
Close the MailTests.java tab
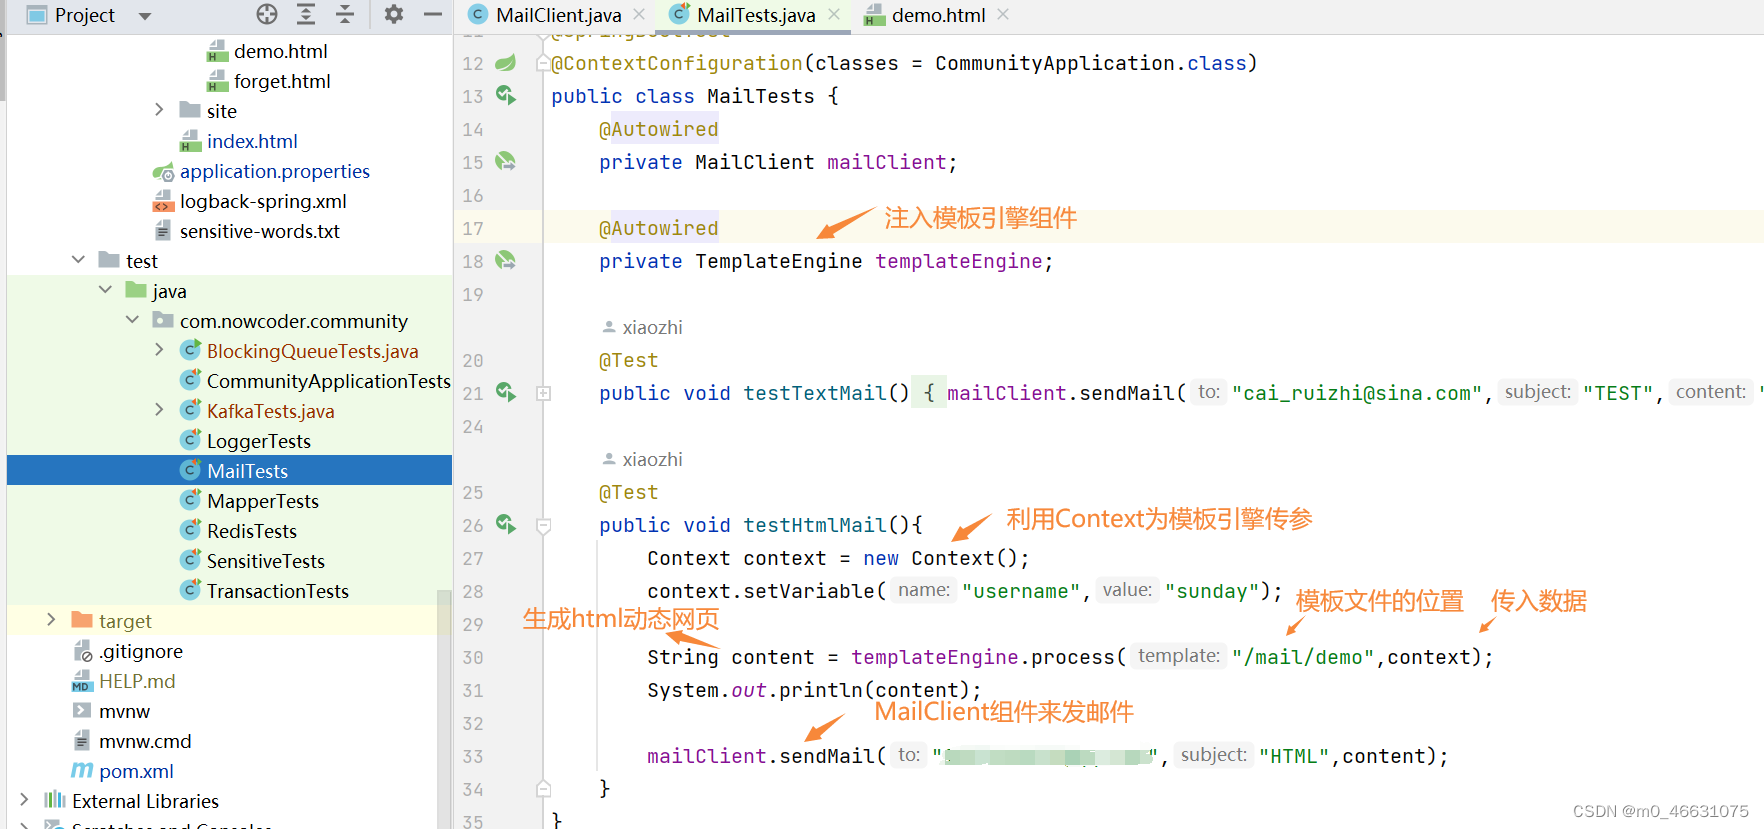coord(834,15)
